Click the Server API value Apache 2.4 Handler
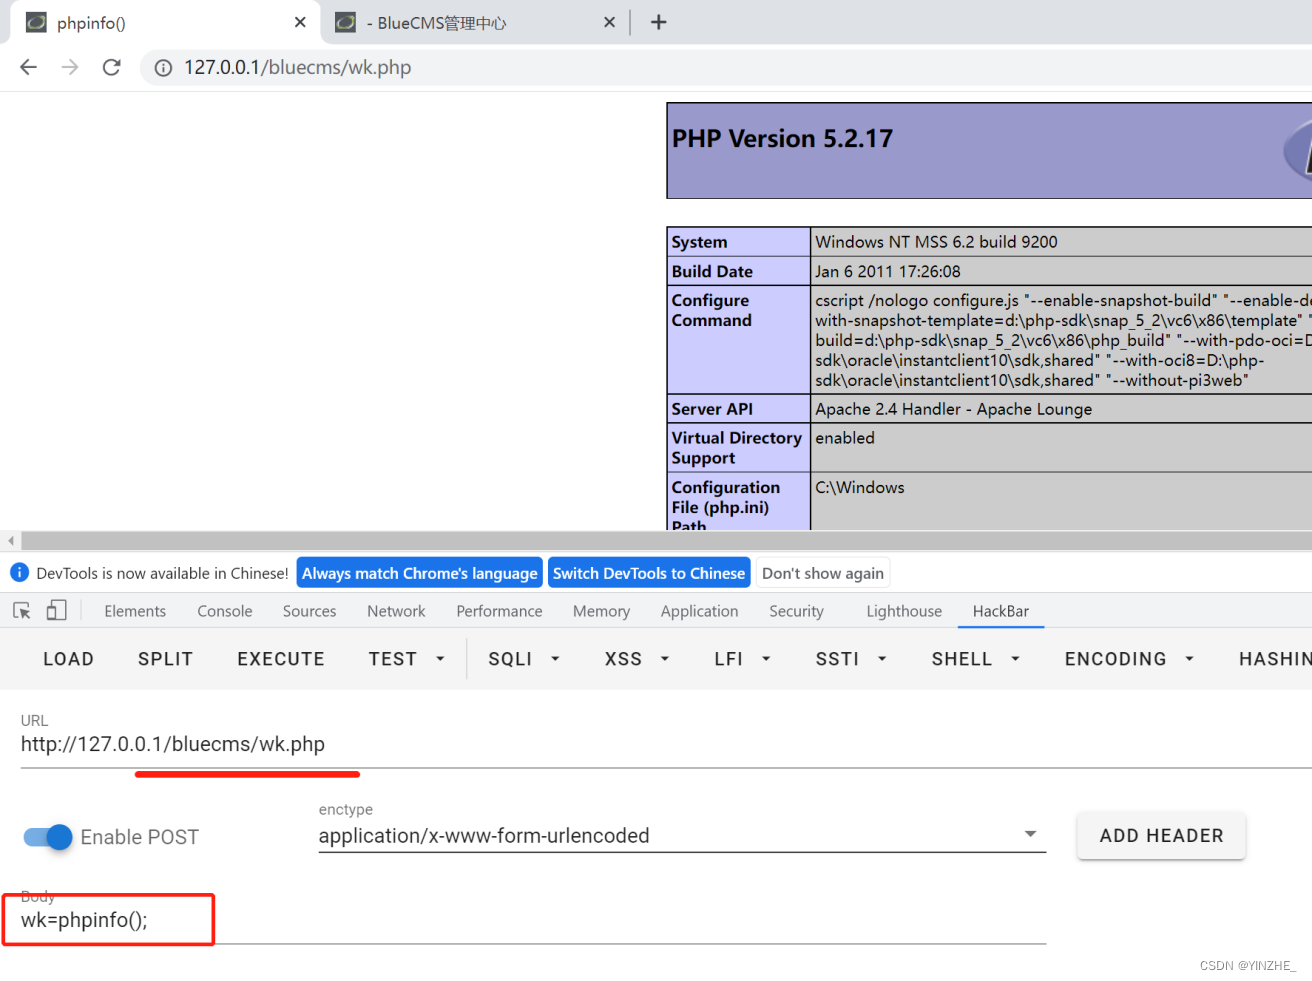 click(953, 409)
